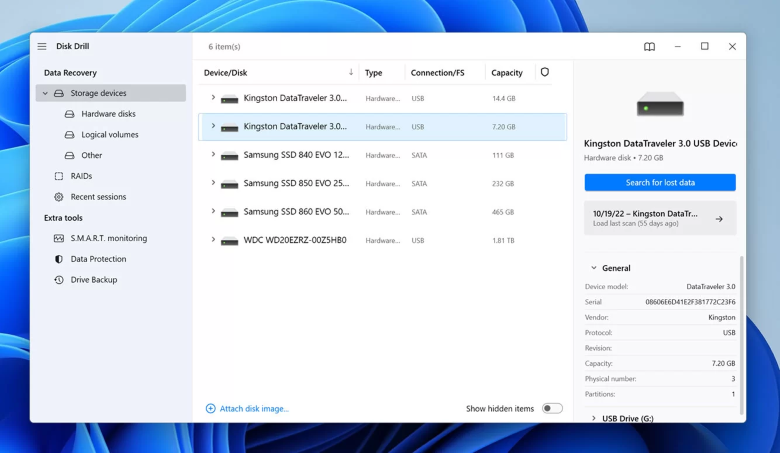Open the hamburger menu in Disk Drill
This screenshot has width=780, height=453.
pyautogui.click(x=42, y=47)
